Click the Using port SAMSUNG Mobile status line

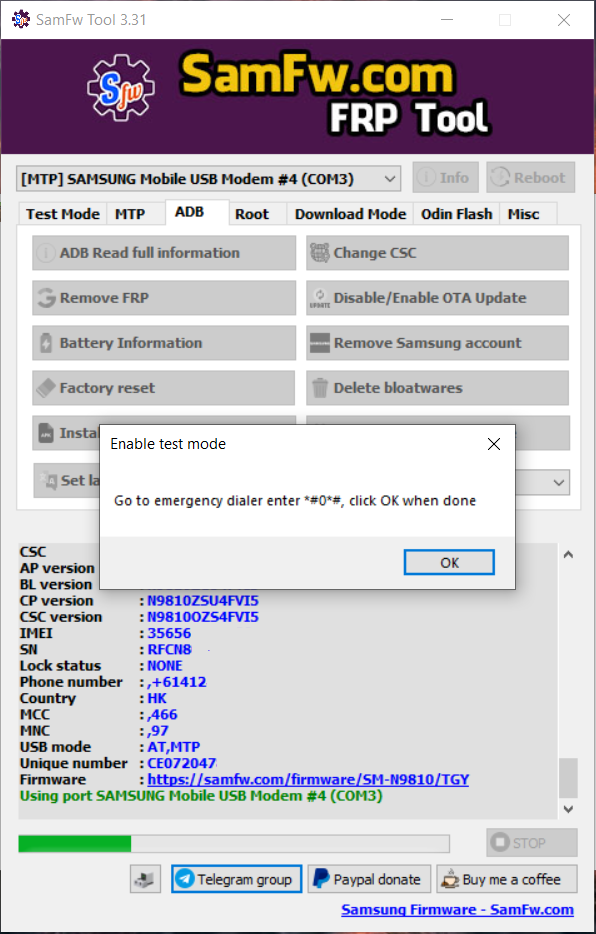coord(201,796)
